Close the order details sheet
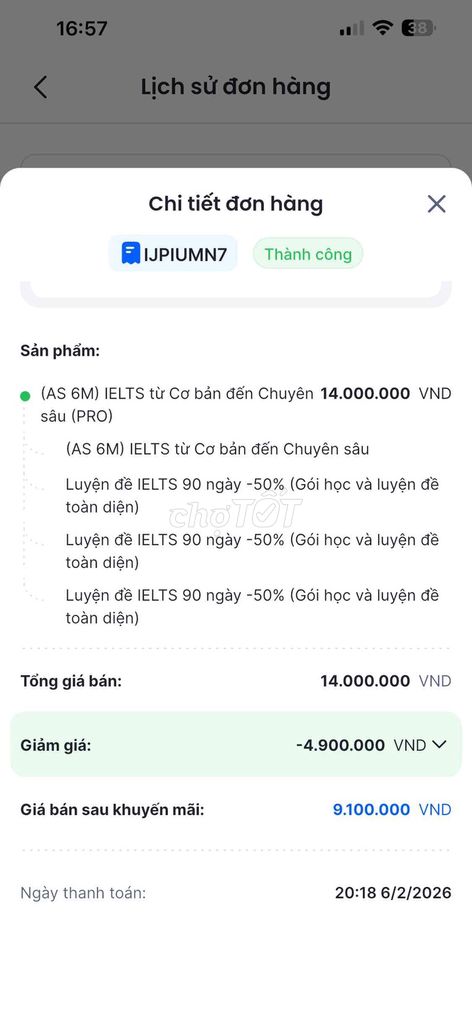Viewport: 472px width, 1024px height. [x=436, y=204]
